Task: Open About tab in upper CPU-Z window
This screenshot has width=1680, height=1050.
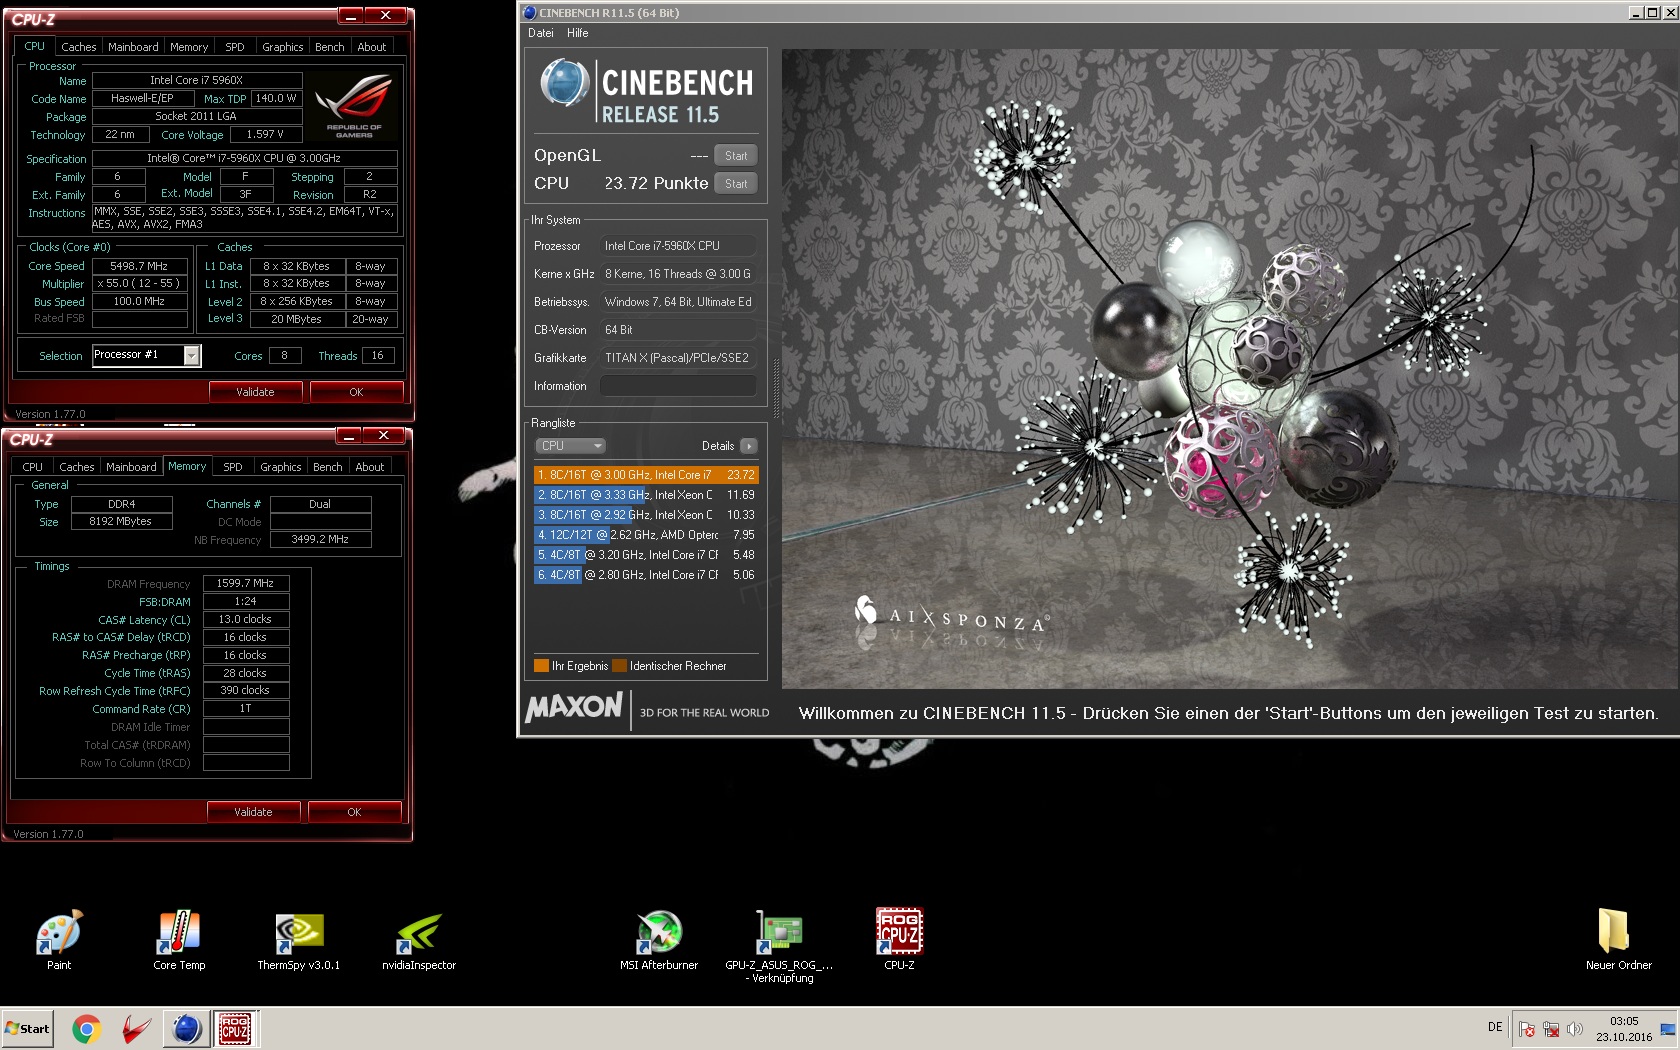Action: [371, 47]
